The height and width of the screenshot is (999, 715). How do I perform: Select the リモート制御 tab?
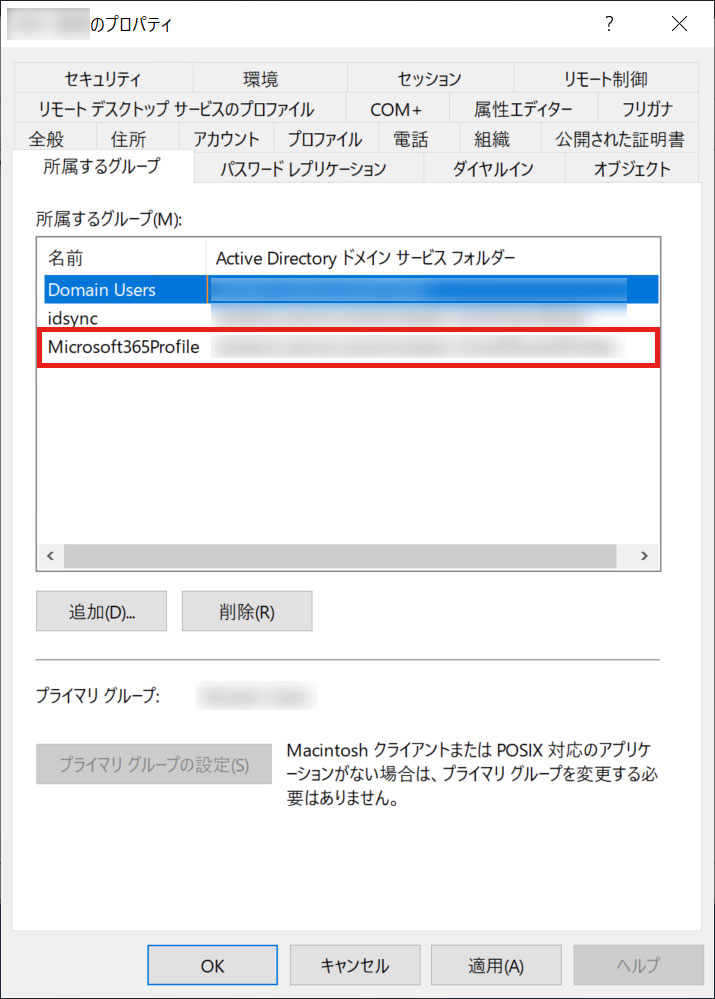coord(606,78)
